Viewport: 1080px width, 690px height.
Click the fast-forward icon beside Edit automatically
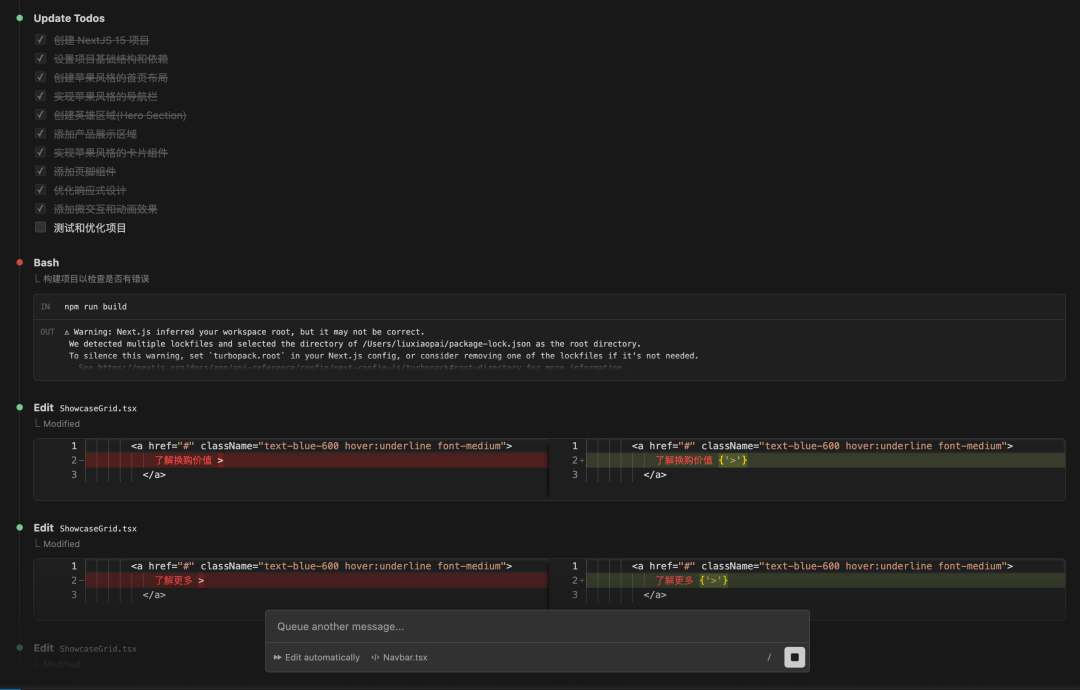[x=278, y=658]
